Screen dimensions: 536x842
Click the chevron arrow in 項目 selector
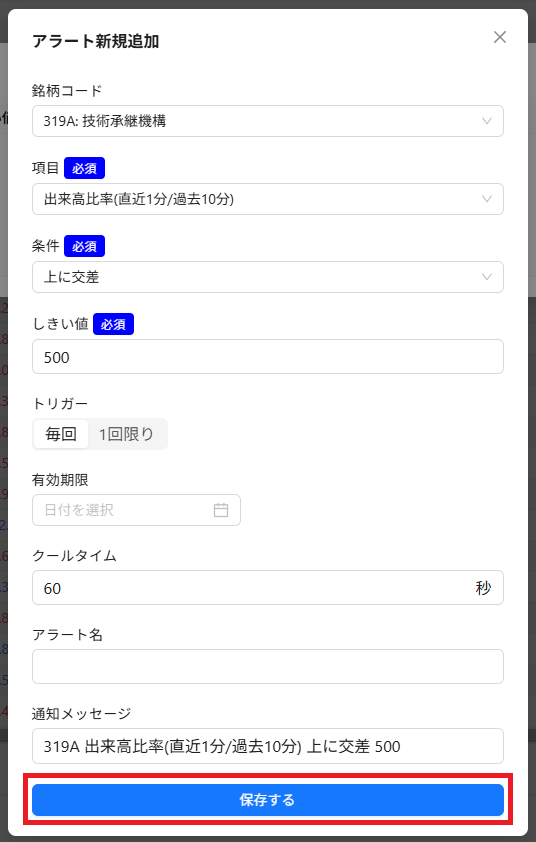pyautogui.click(x=487, y=199)
